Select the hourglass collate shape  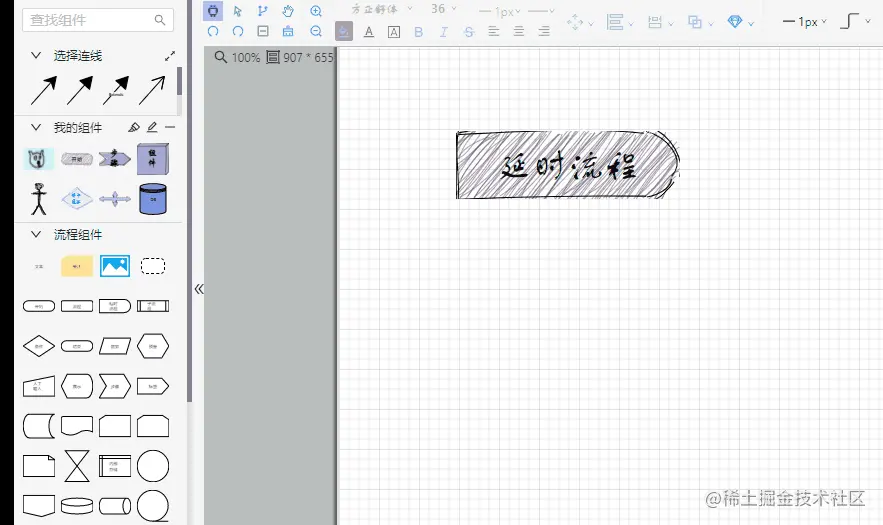click(77, 466)
